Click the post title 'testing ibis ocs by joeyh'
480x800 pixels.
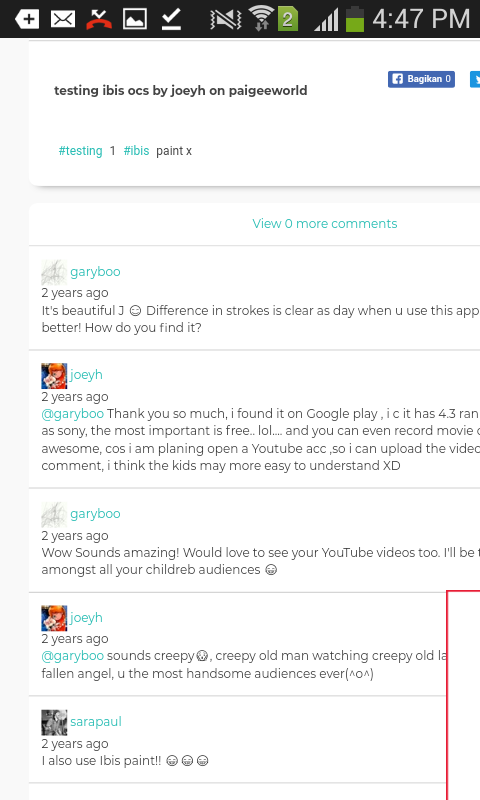tap(181, 90)
